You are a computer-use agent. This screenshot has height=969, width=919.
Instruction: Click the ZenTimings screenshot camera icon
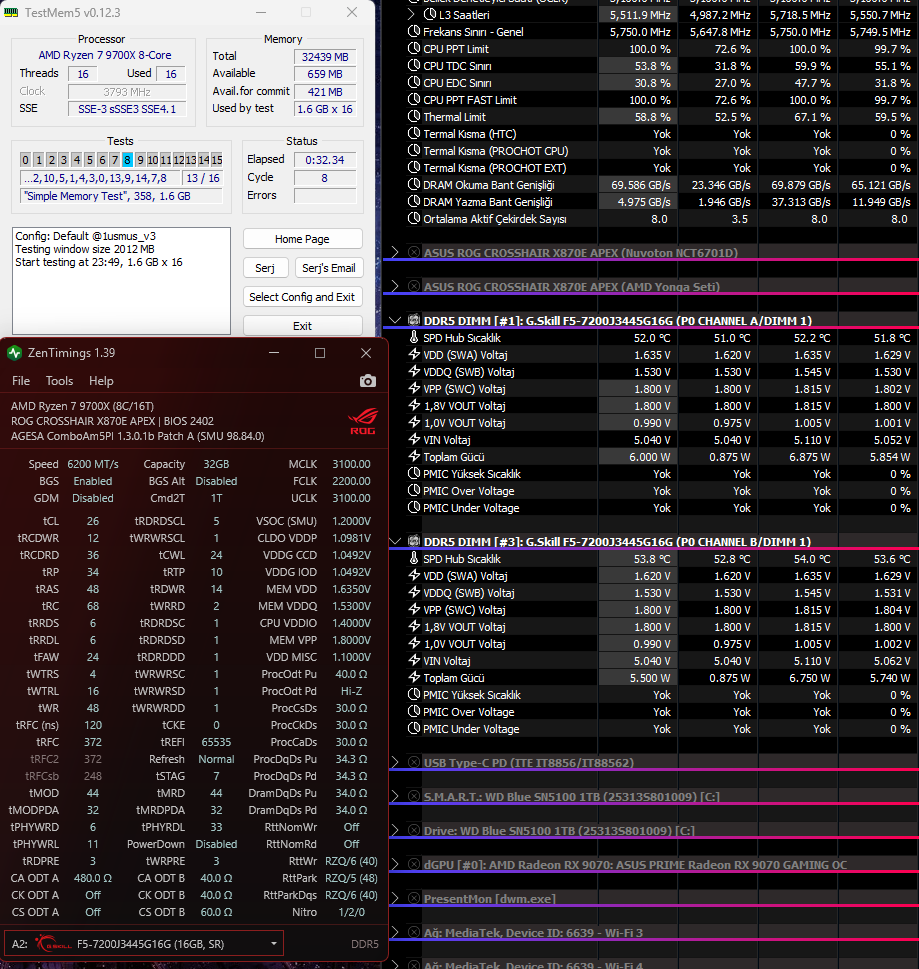tap(368, 381)
